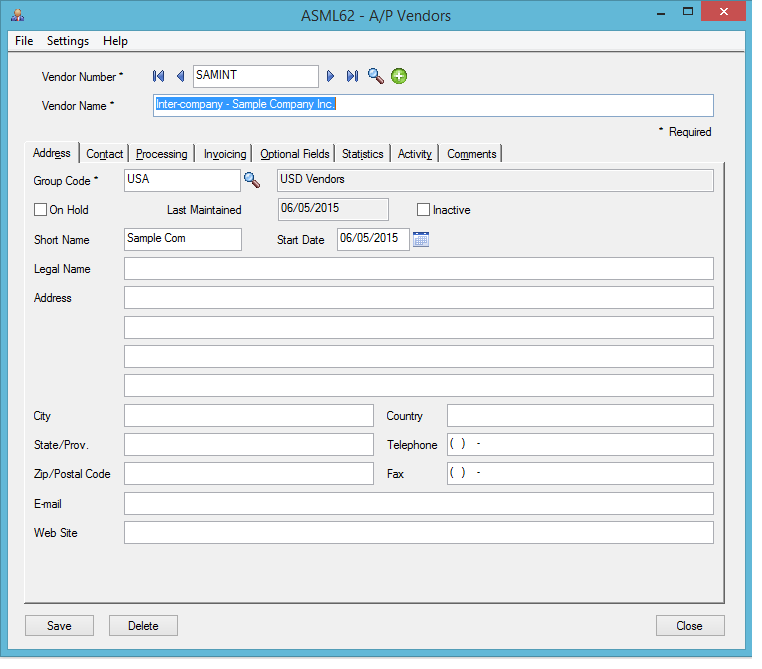Select the Optional Fields tab

pos(294,154)
